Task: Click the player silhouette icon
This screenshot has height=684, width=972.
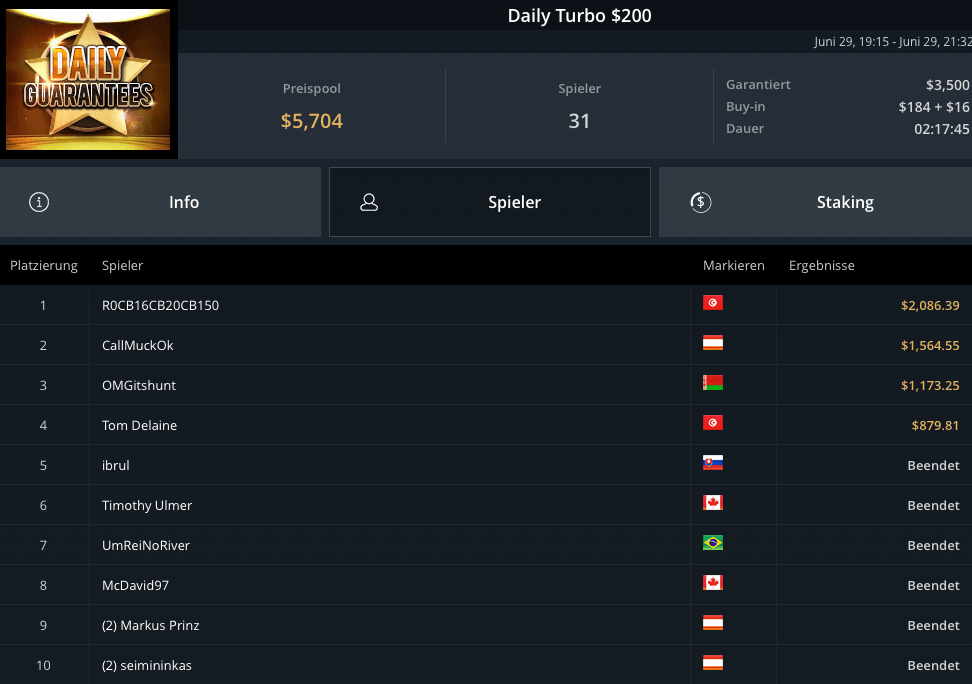Action: point(369,202)
